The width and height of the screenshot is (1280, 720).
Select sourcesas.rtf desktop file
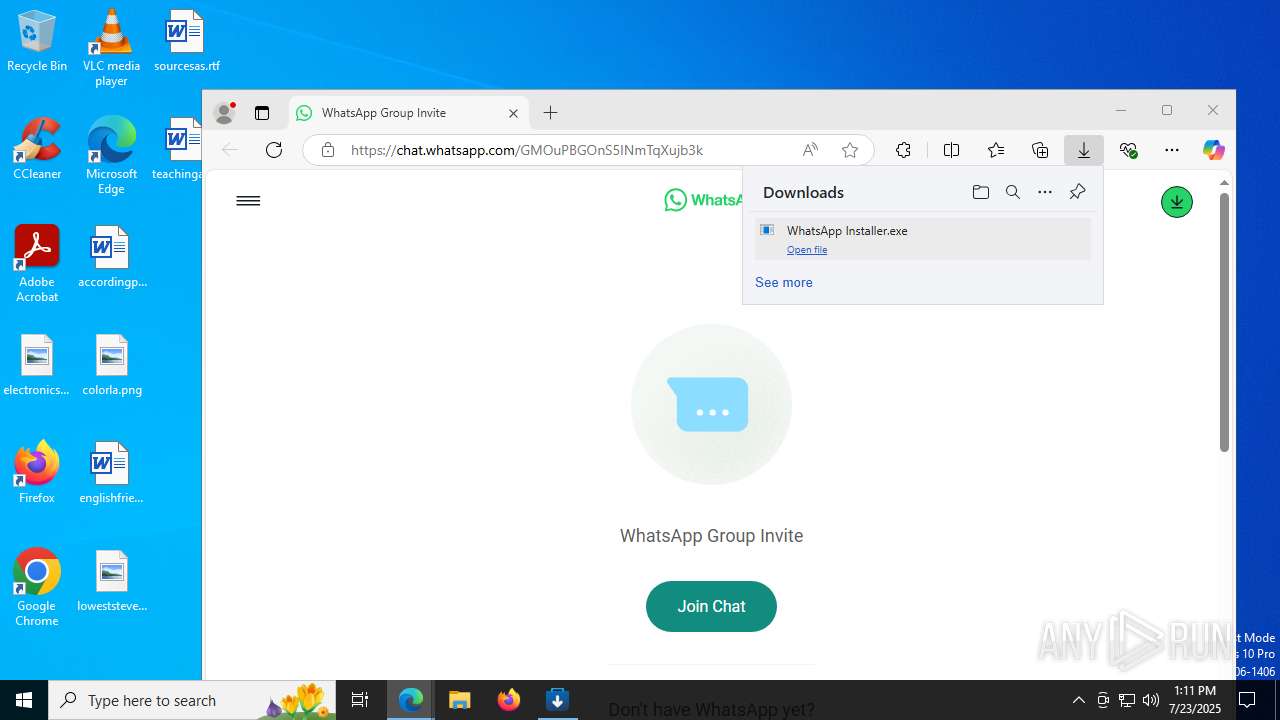tap(186, 42)
